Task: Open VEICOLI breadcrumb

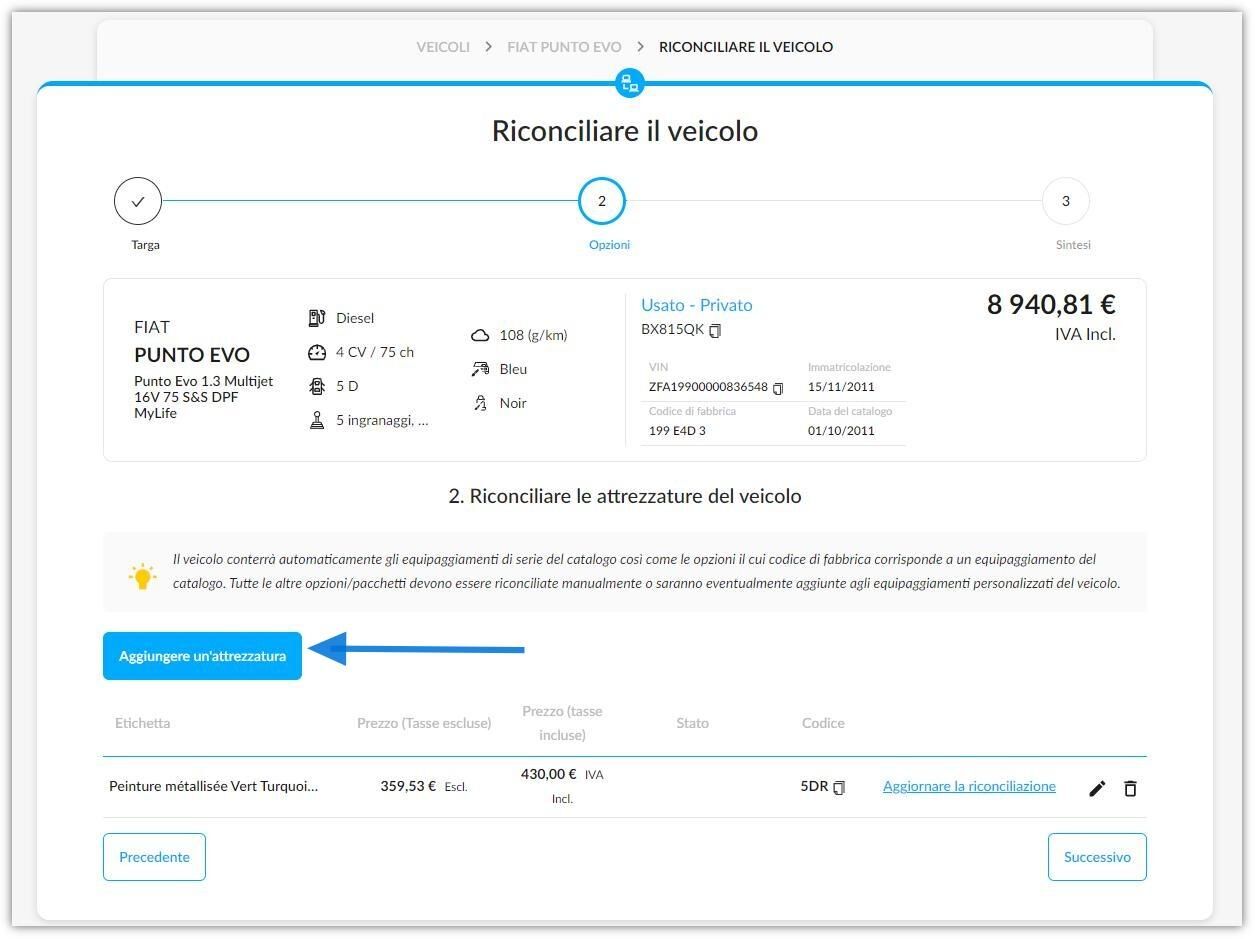Action: click(x=443, y=47)
